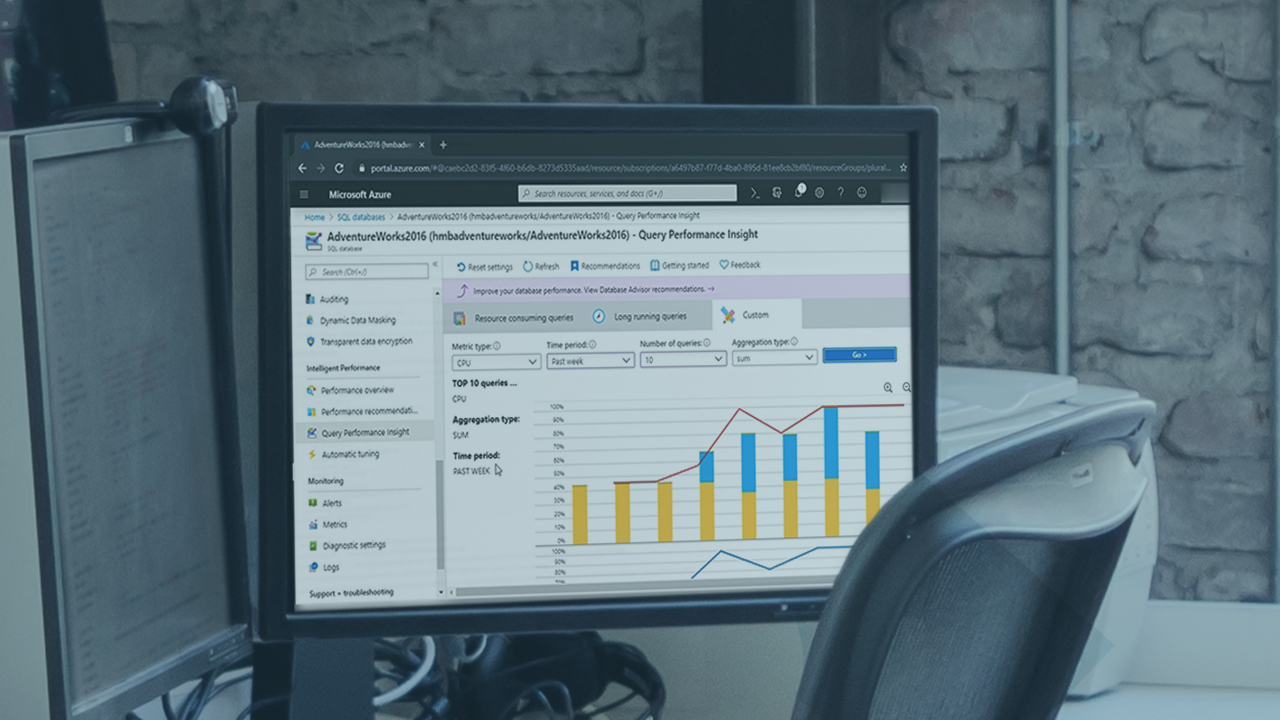The width and height of the screenshot is (1280, 720).
Task: Click the smiley feedback icon in top bar
Action: [x=862, y=192]
